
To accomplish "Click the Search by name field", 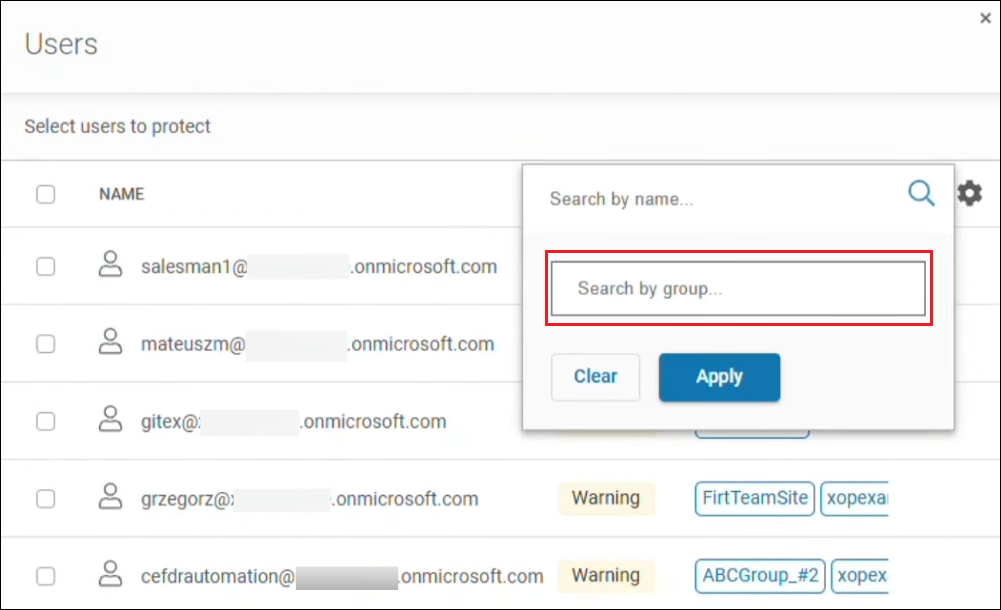I will point(700,198).
